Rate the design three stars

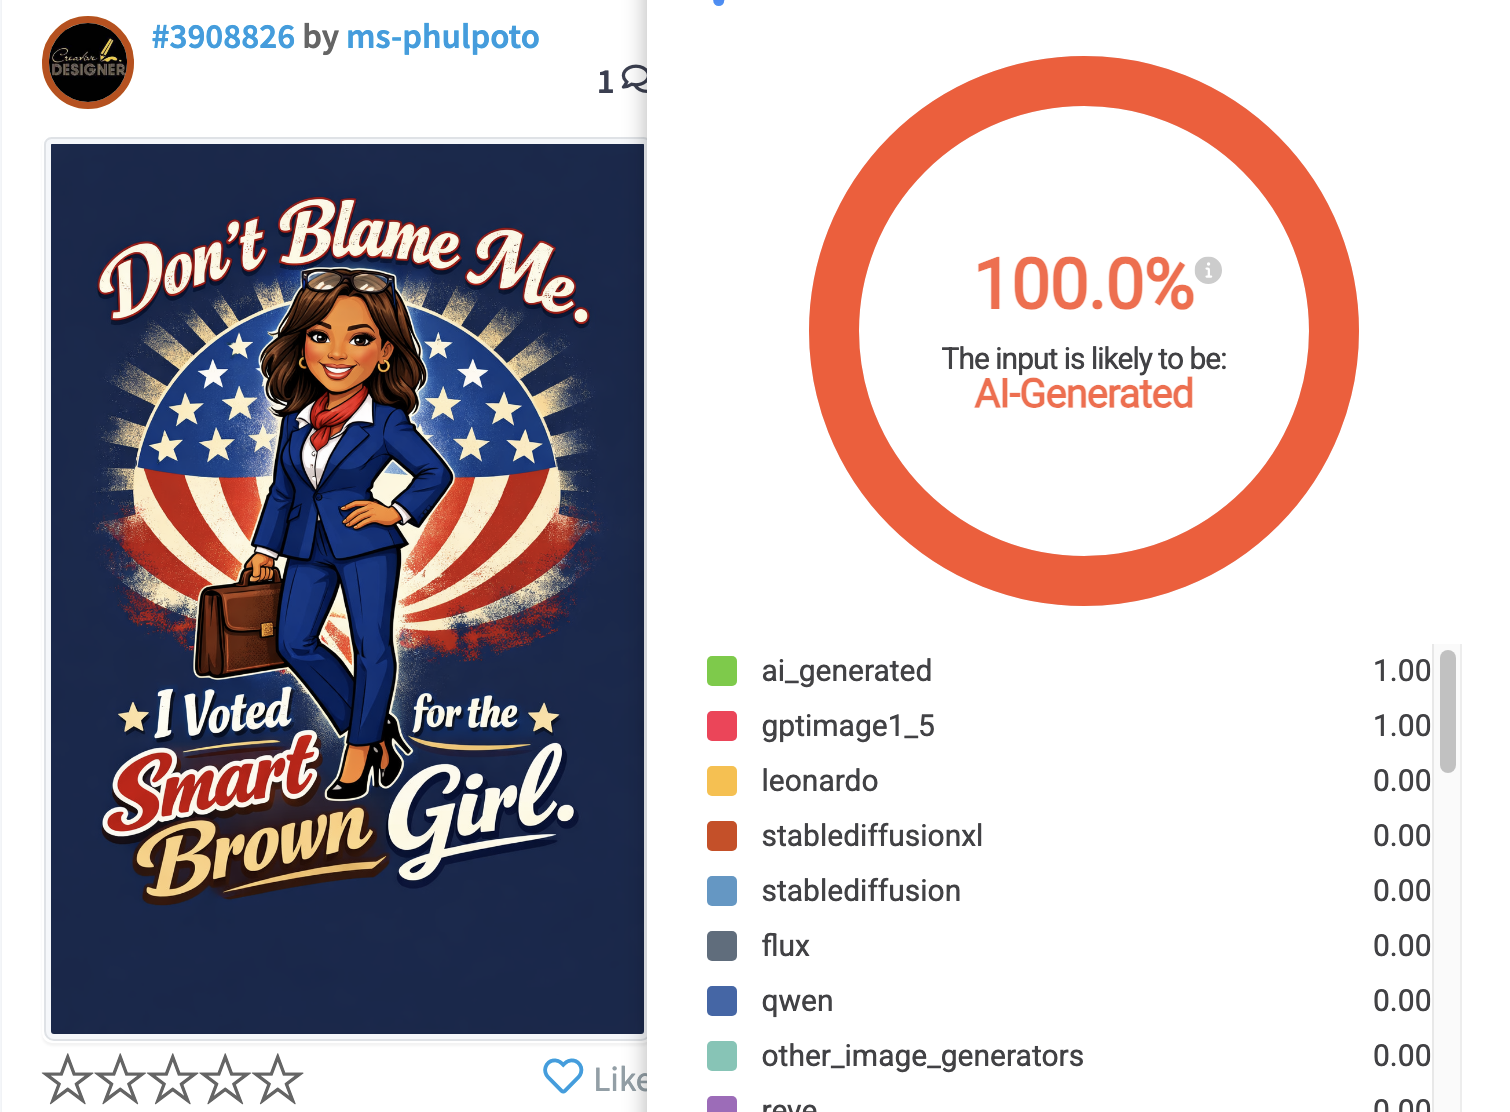pyautogui.click(x=173, y=1079)
